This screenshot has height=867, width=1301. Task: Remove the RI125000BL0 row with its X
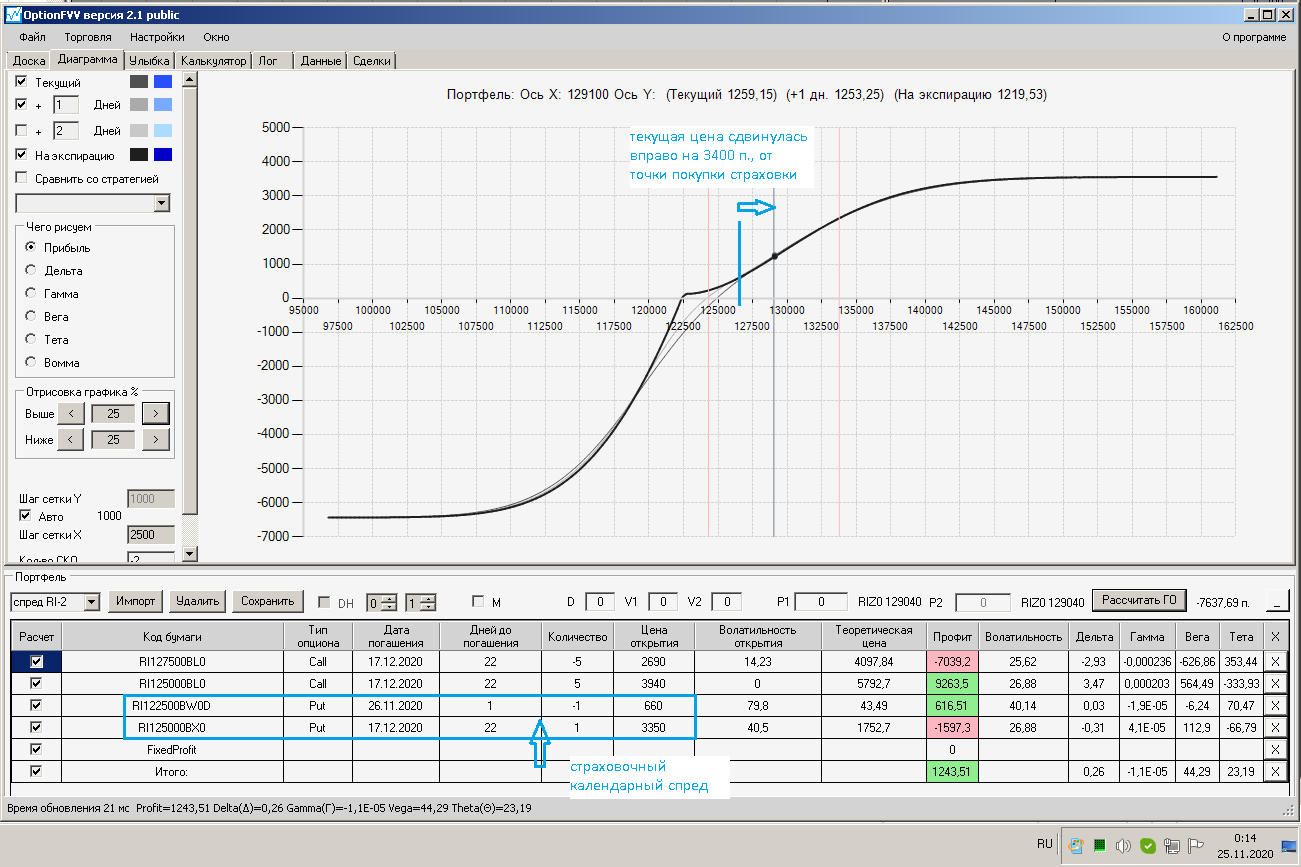point(1274,684)
